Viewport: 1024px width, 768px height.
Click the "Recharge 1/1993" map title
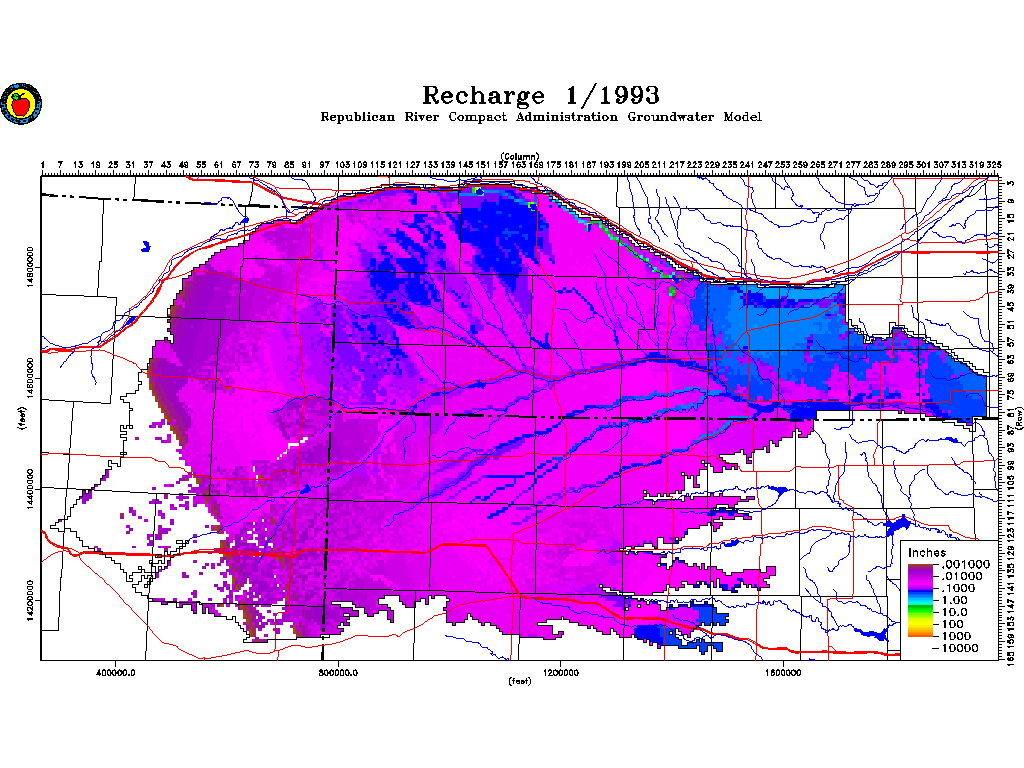(540, 95)
